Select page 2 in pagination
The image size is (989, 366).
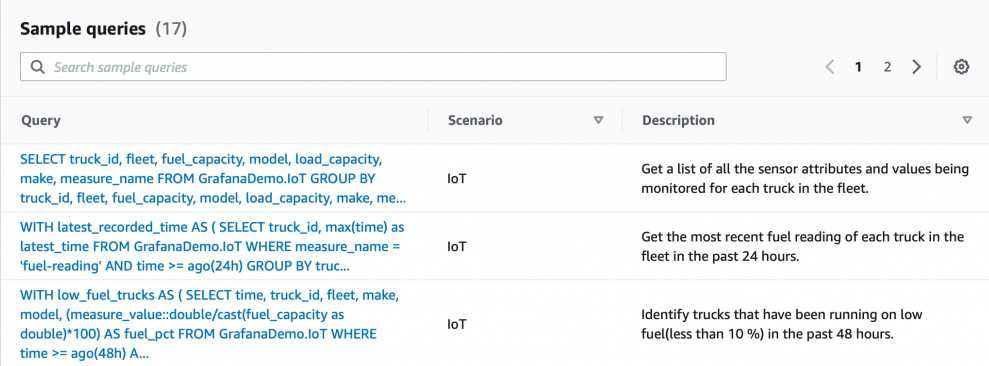(887, 67)
